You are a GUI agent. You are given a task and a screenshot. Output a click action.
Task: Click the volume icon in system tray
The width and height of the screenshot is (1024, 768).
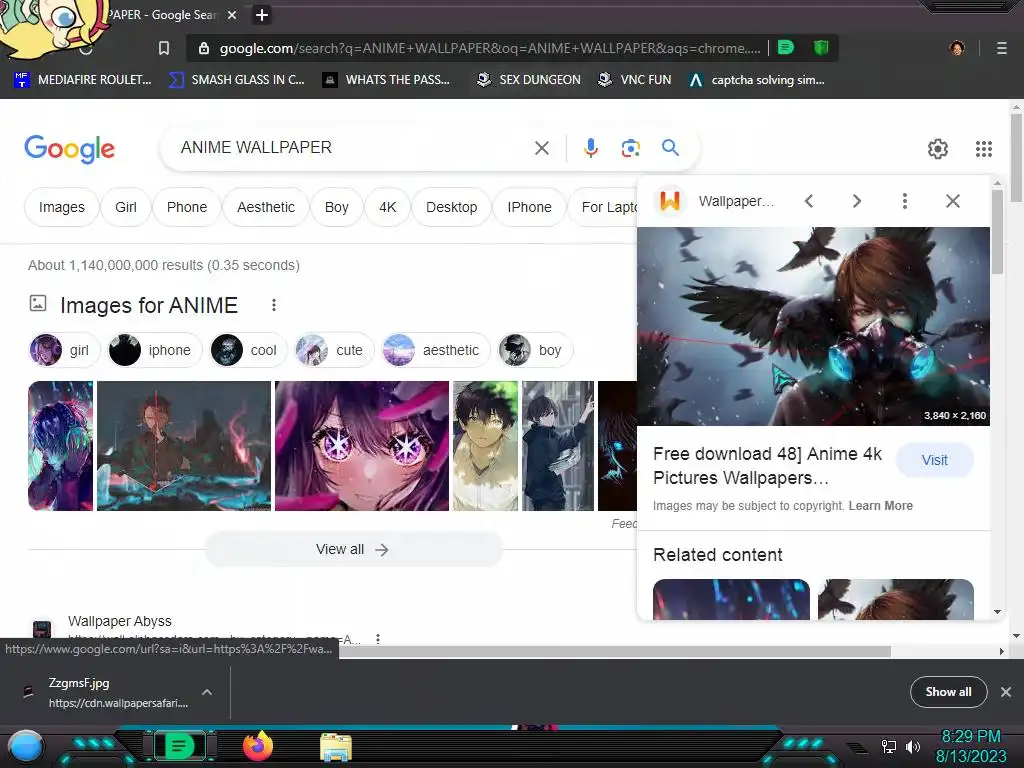pyautogui.click(x=913, y=746)
